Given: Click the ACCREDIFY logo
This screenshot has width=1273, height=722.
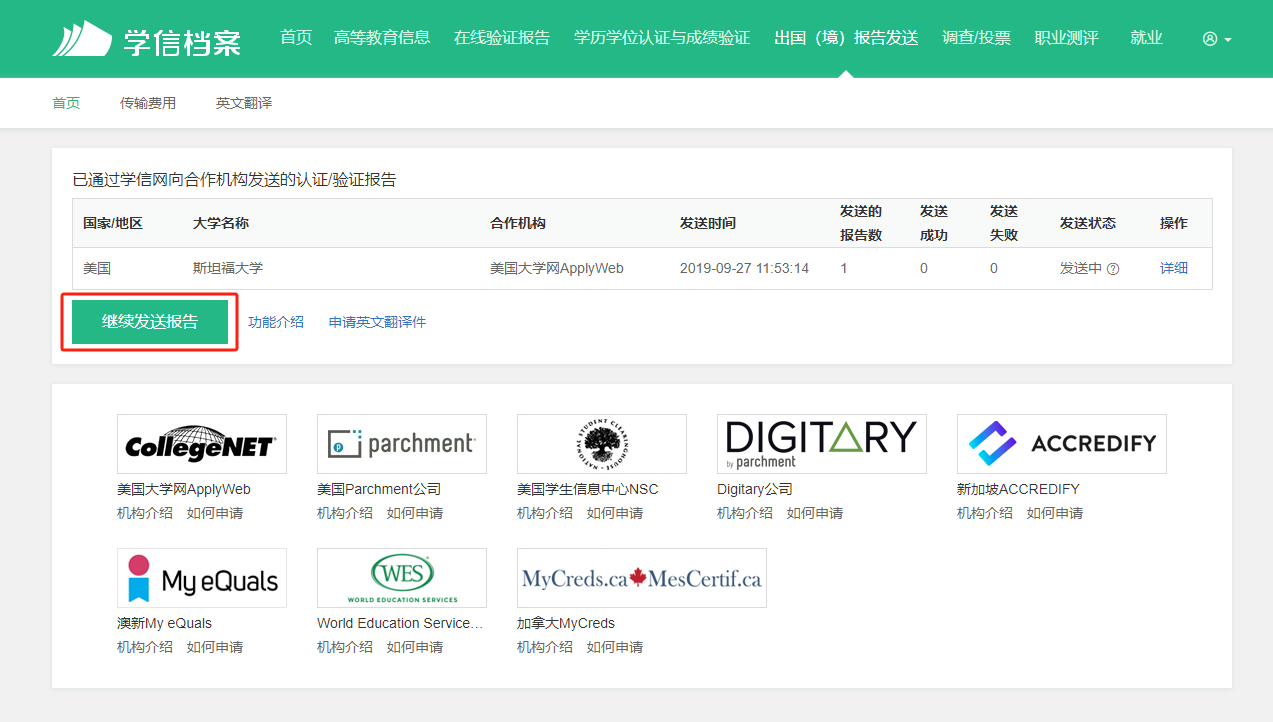Looking at the screenshot, I should [x=1062, y=444].
